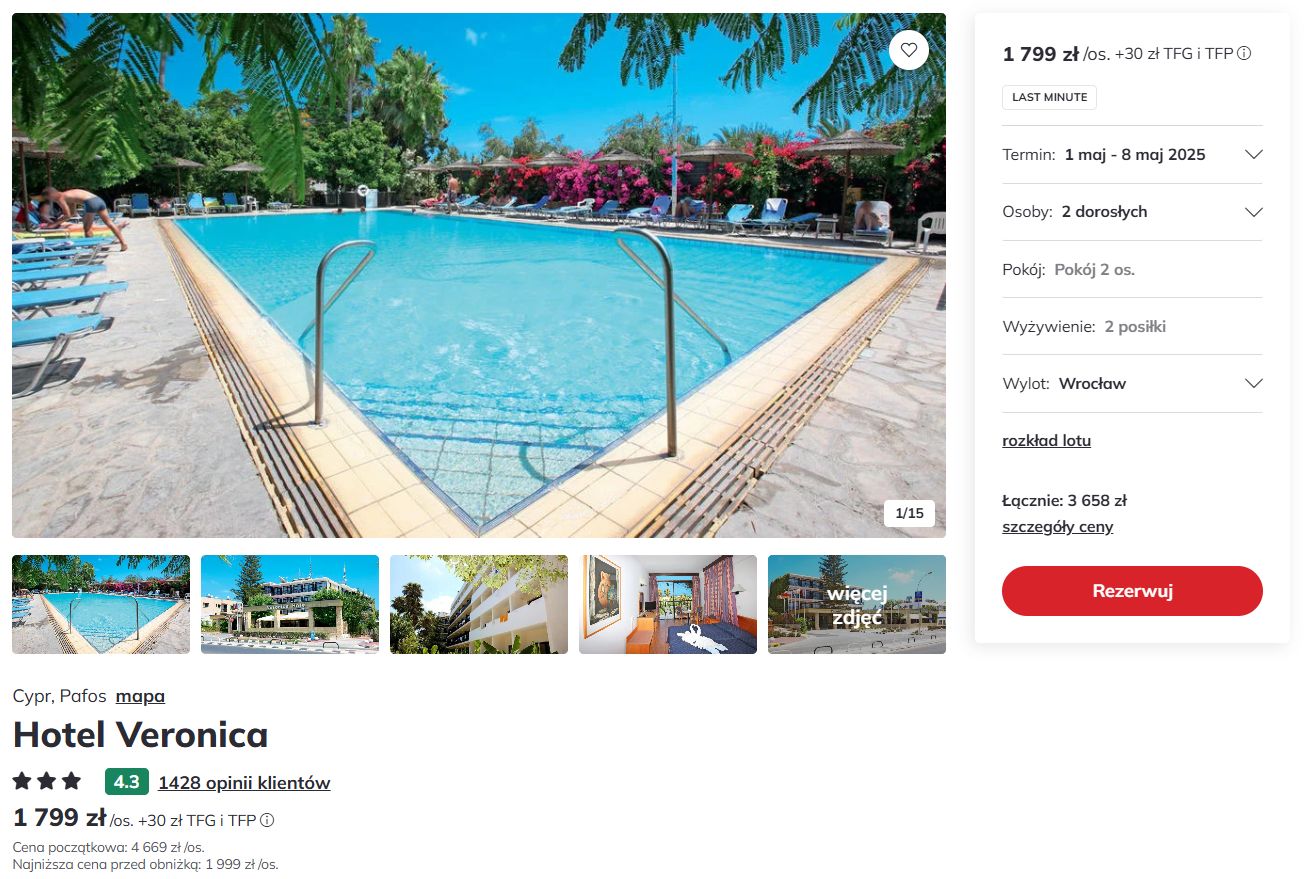Click the green 4.3 rating badge
Image resolution: width=1307 pixels, height=879 pixels.
[x=126, y=782]
